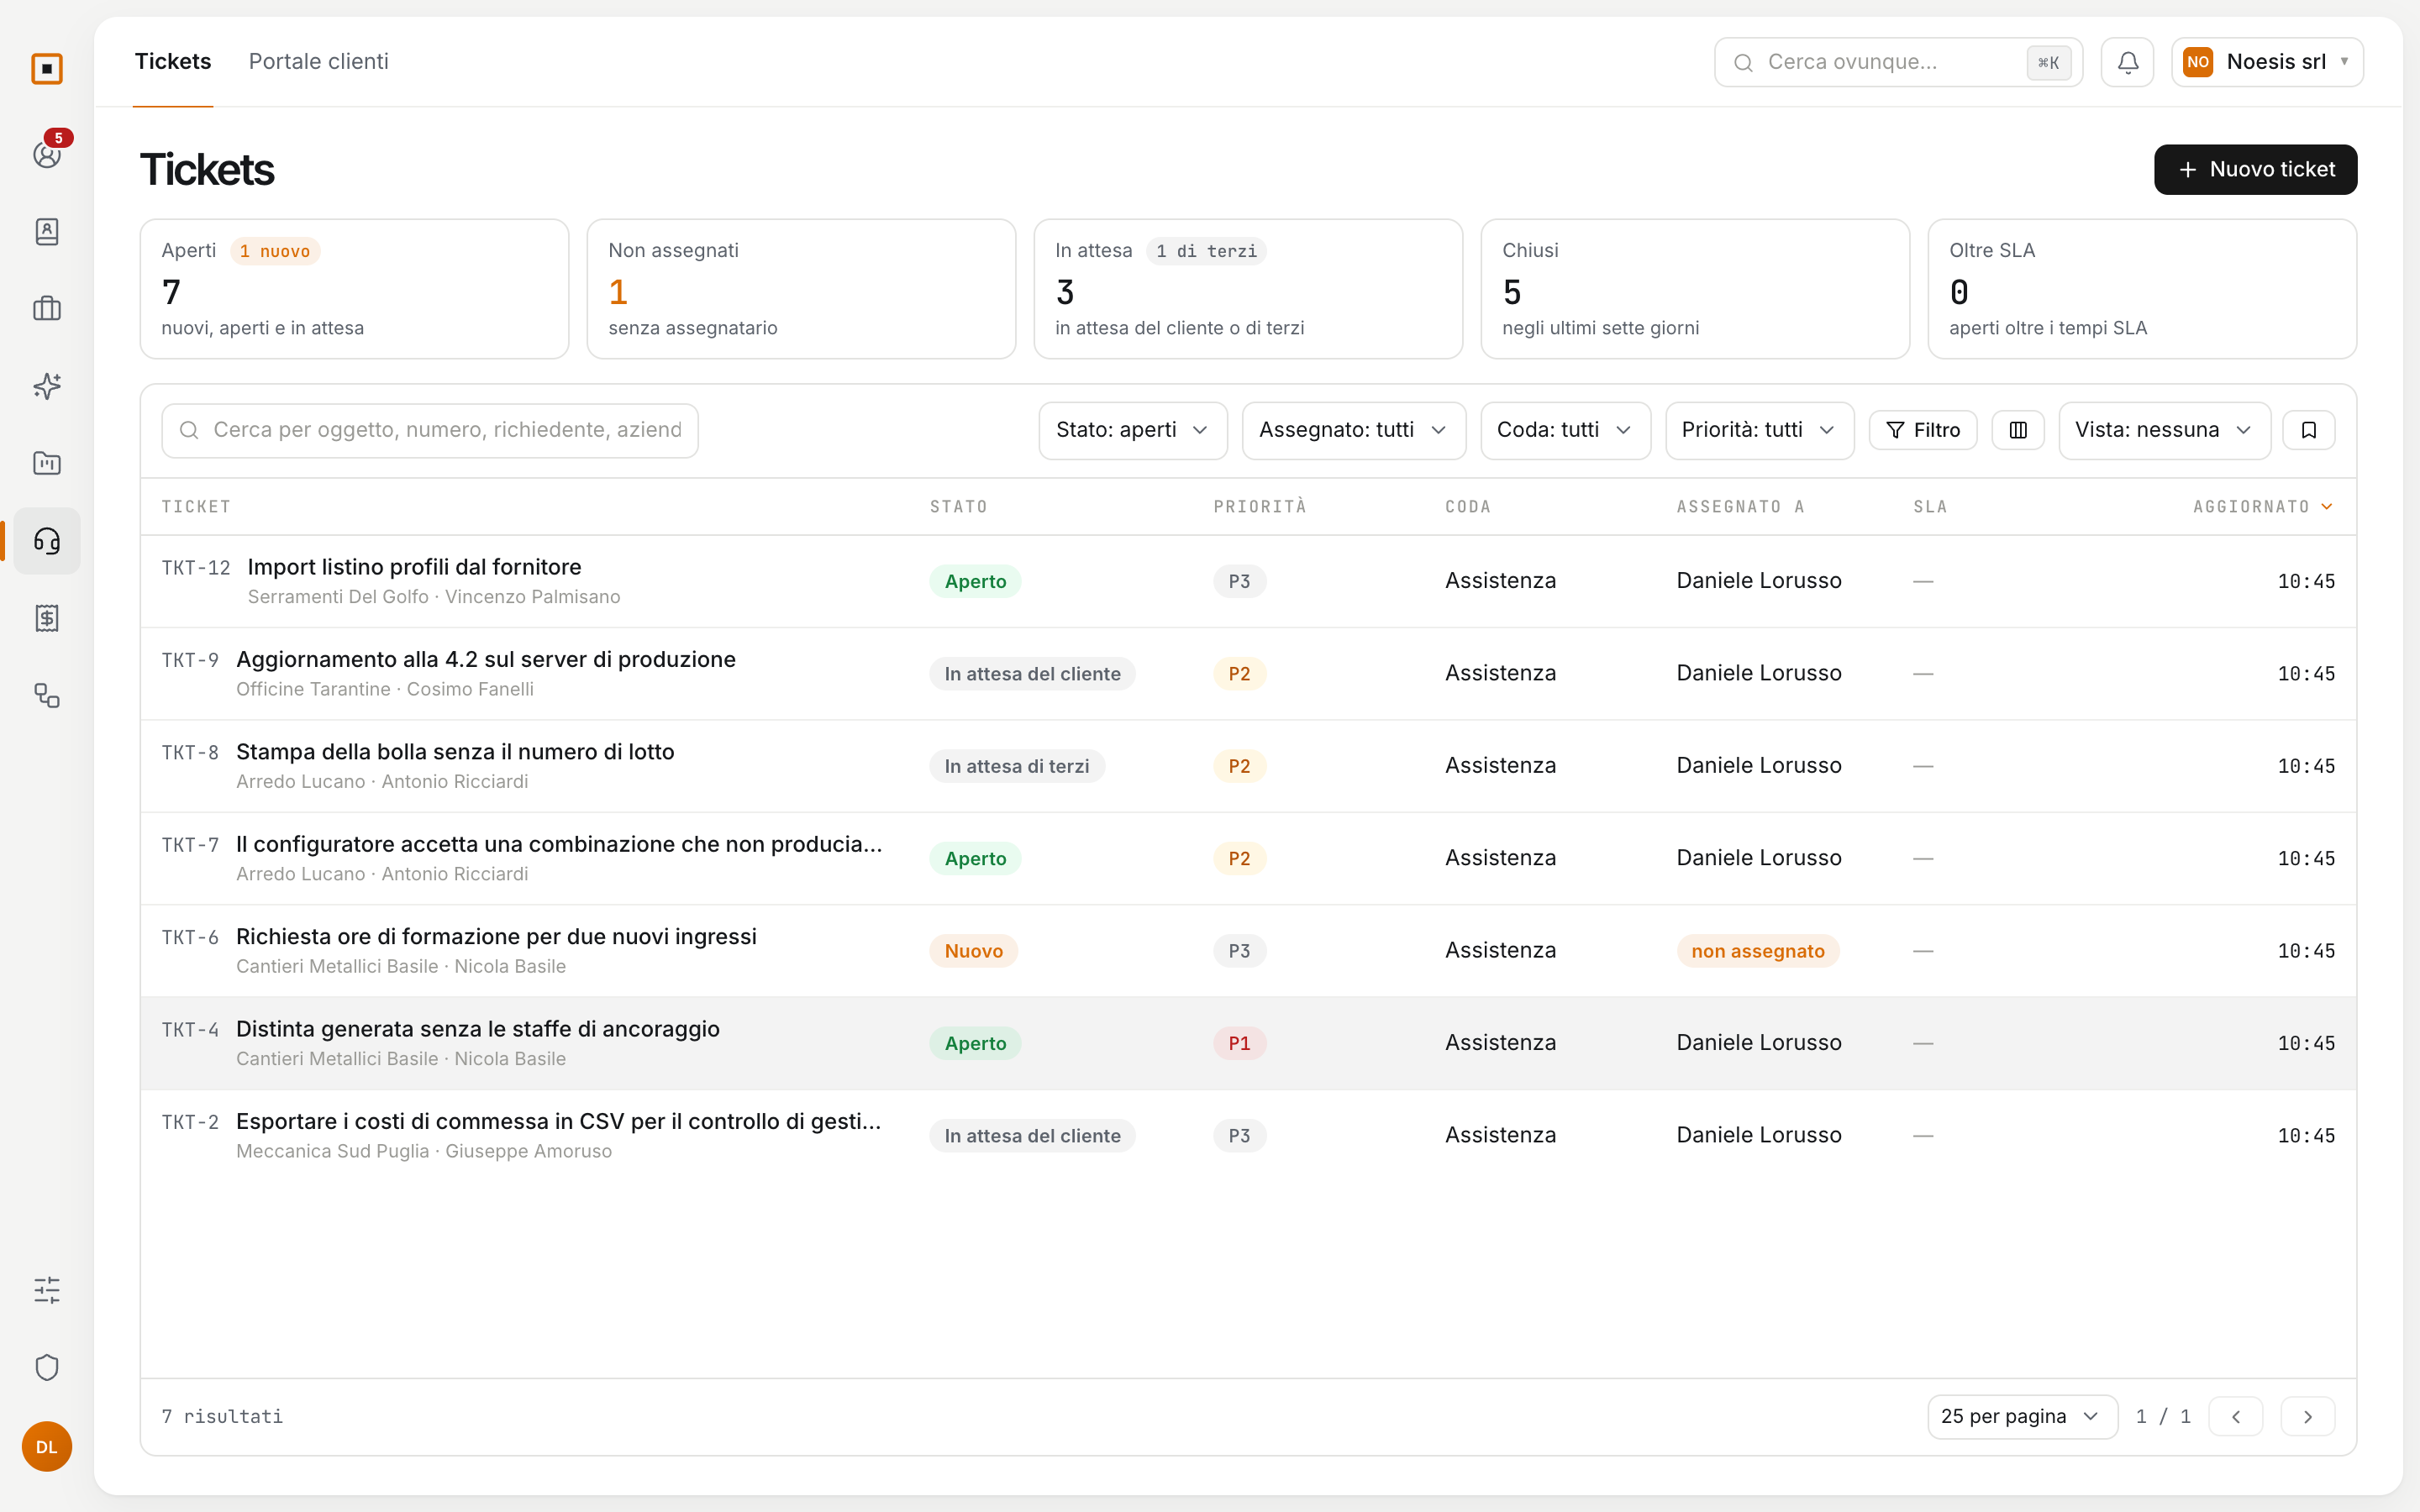Open the In attesa summary card
2420x1512 pixels.
tap(1248, 289)
